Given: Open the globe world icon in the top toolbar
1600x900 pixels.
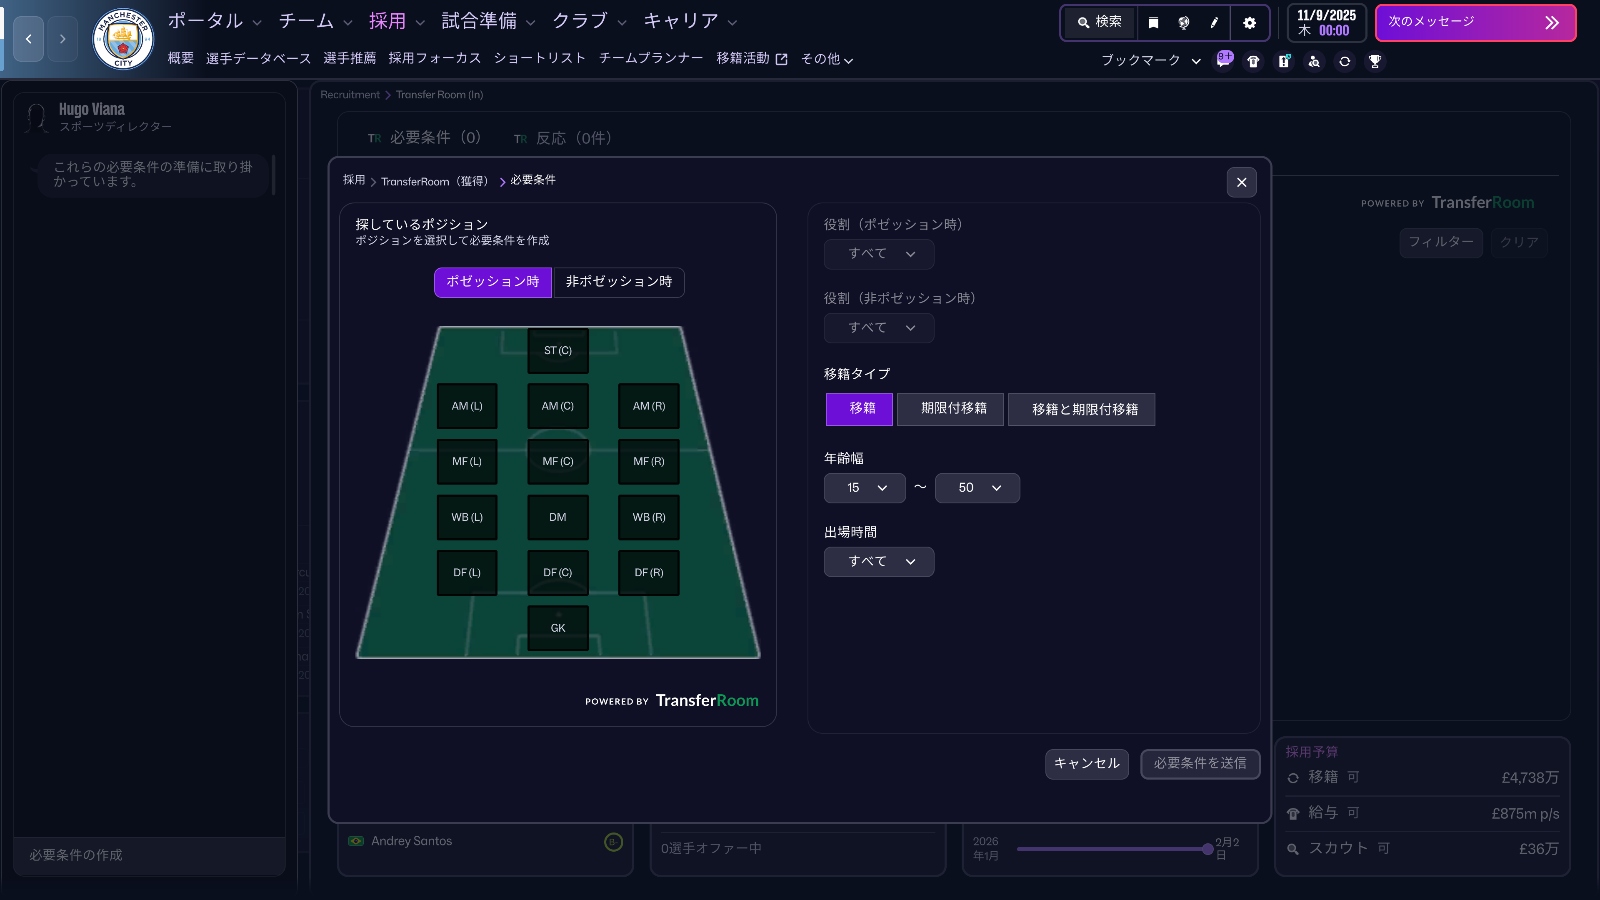Looking at the screenshot, I should tap(1184, 22).
